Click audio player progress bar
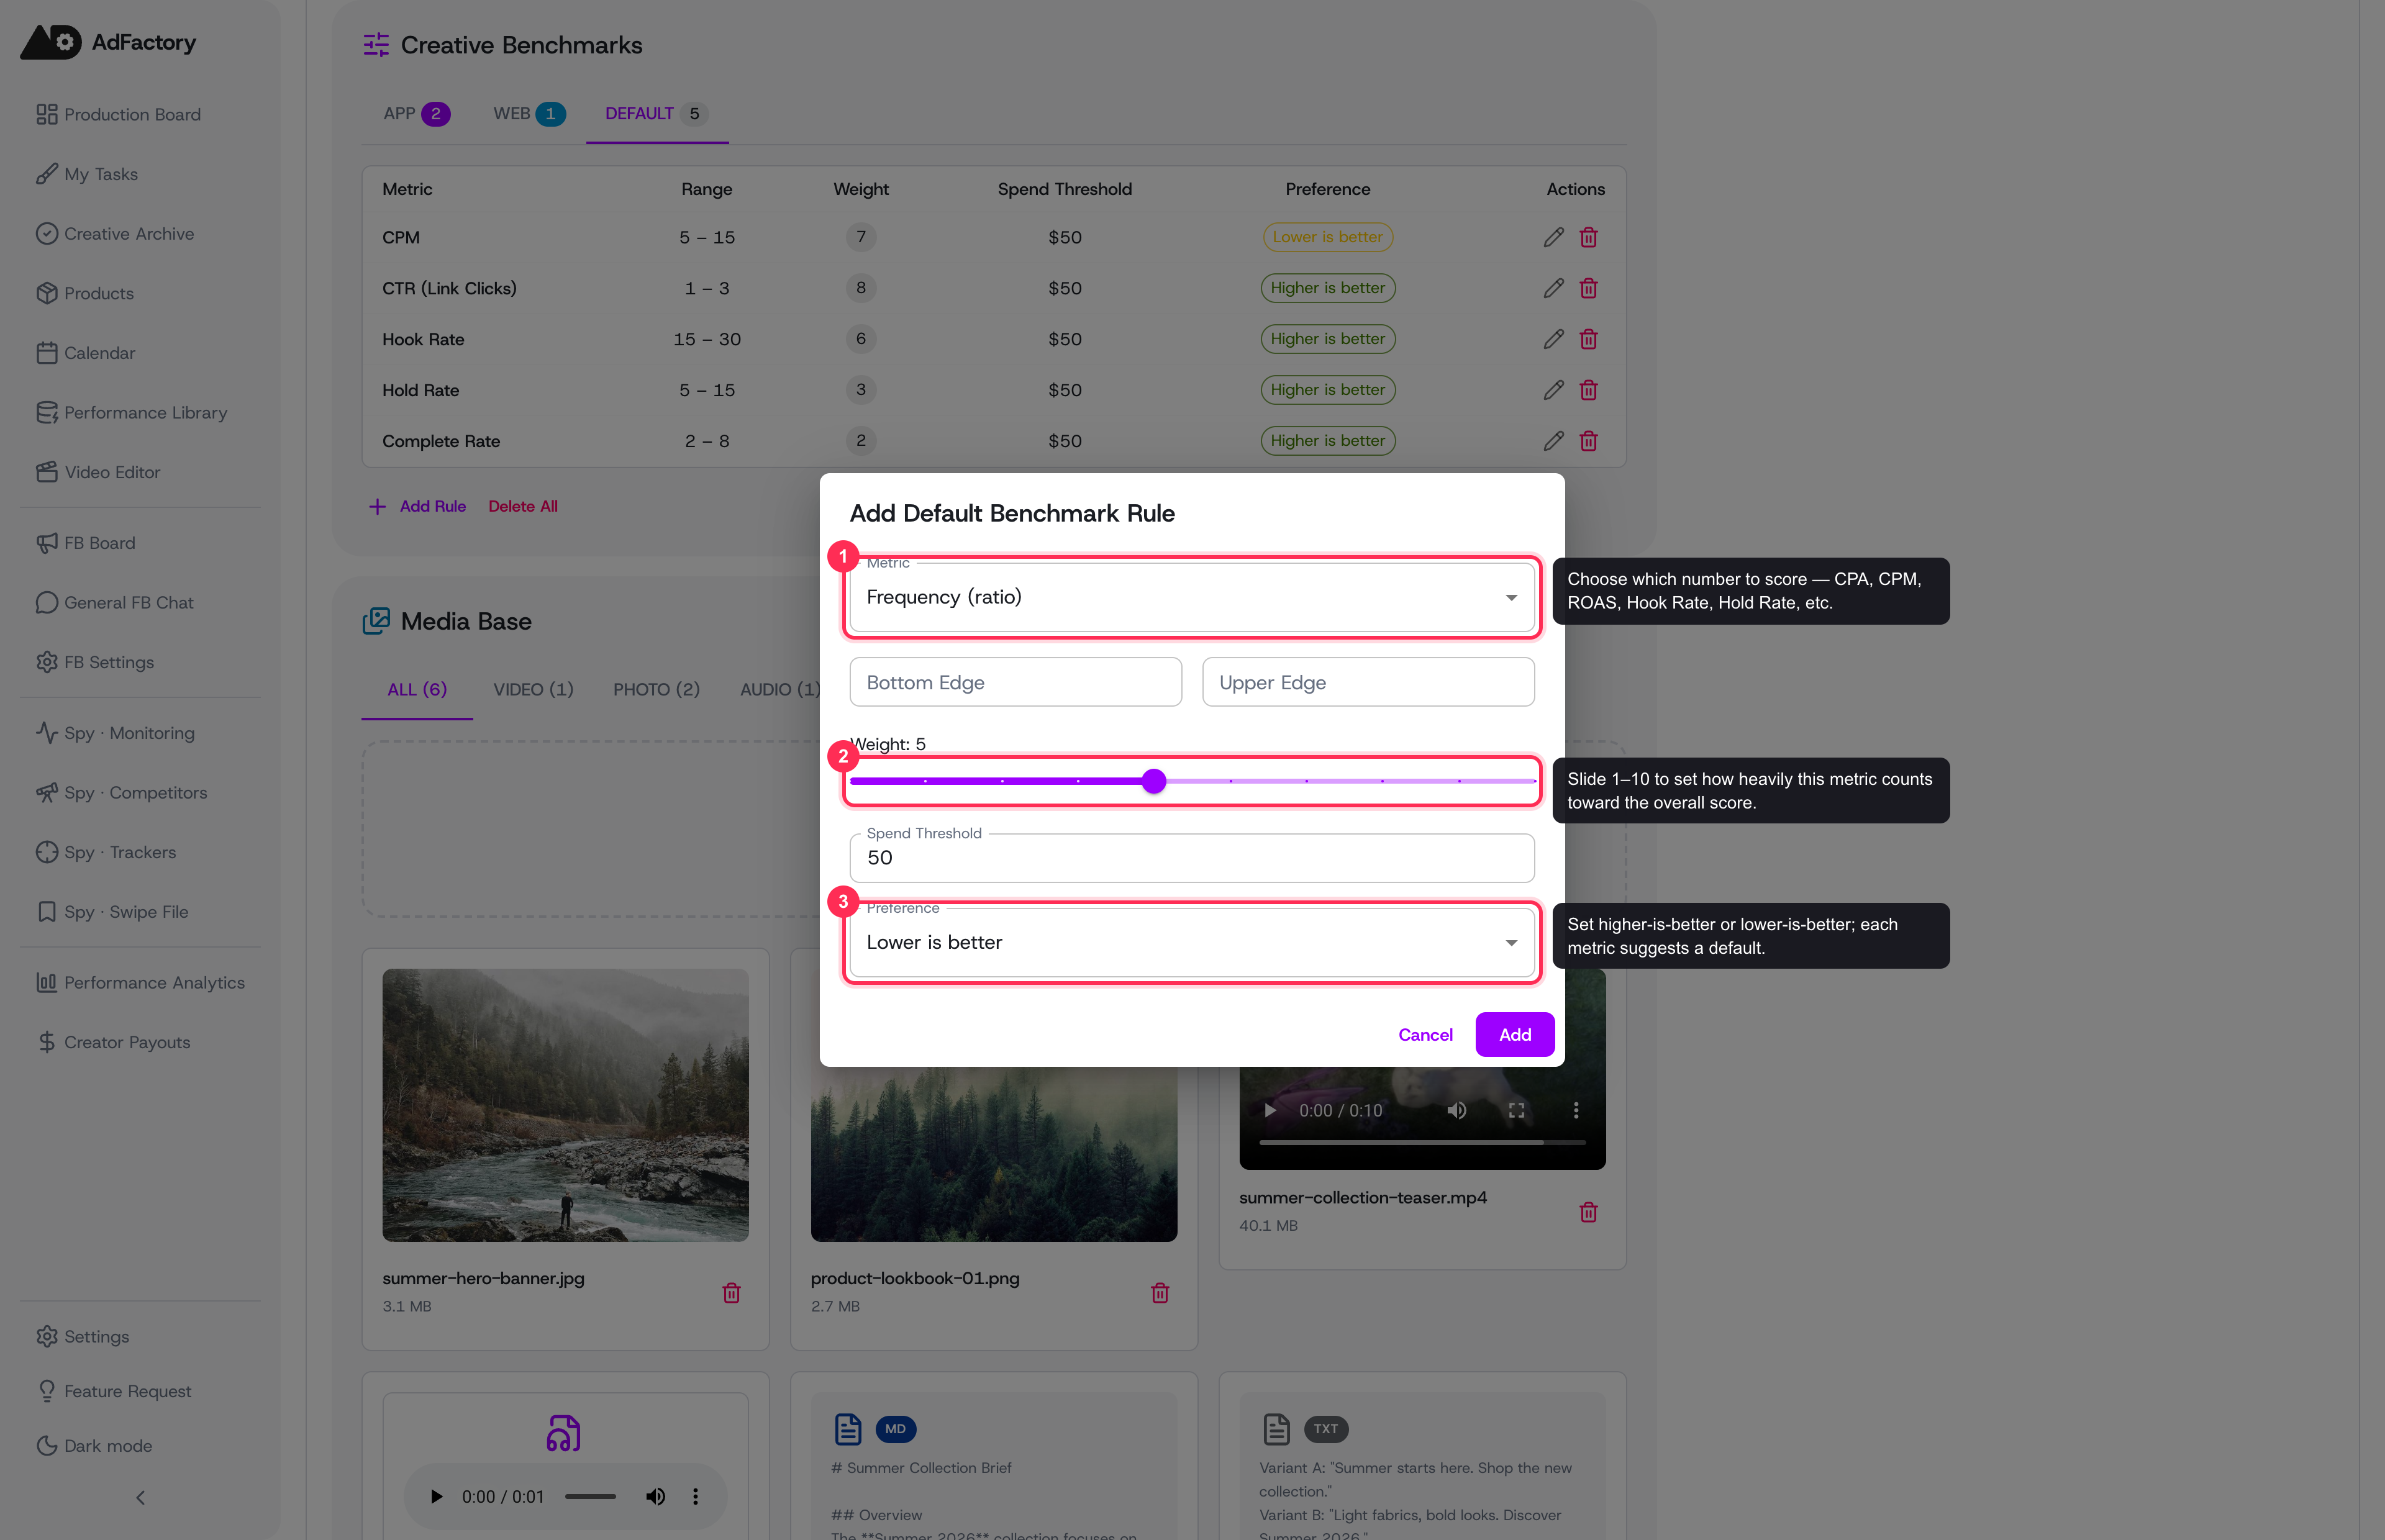 tap(590, 1497)
